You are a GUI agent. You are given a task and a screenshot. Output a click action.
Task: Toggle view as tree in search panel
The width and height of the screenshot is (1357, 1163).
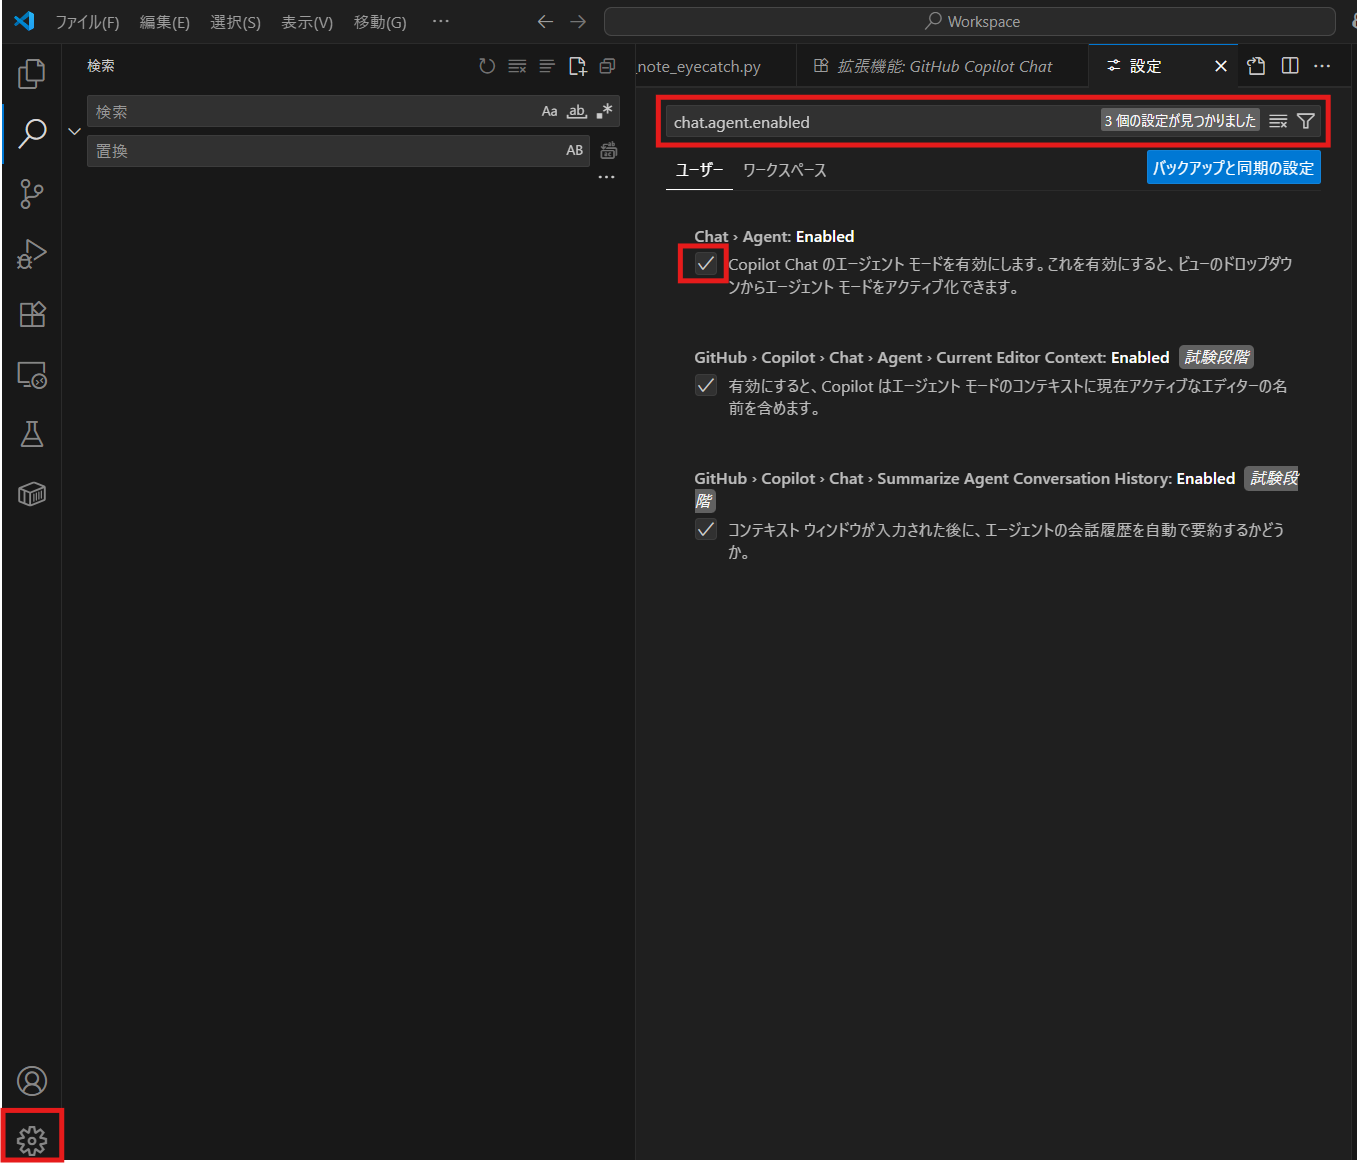(x=547, y=66)
